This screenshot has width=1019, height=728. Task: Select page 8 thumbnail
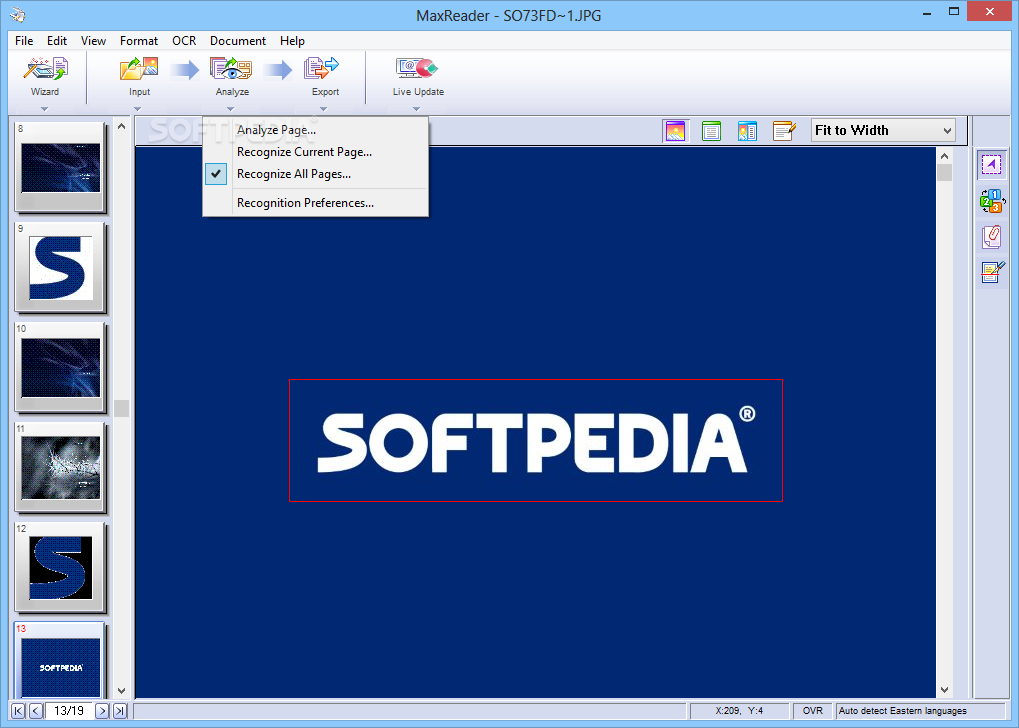tap(60, 168)
